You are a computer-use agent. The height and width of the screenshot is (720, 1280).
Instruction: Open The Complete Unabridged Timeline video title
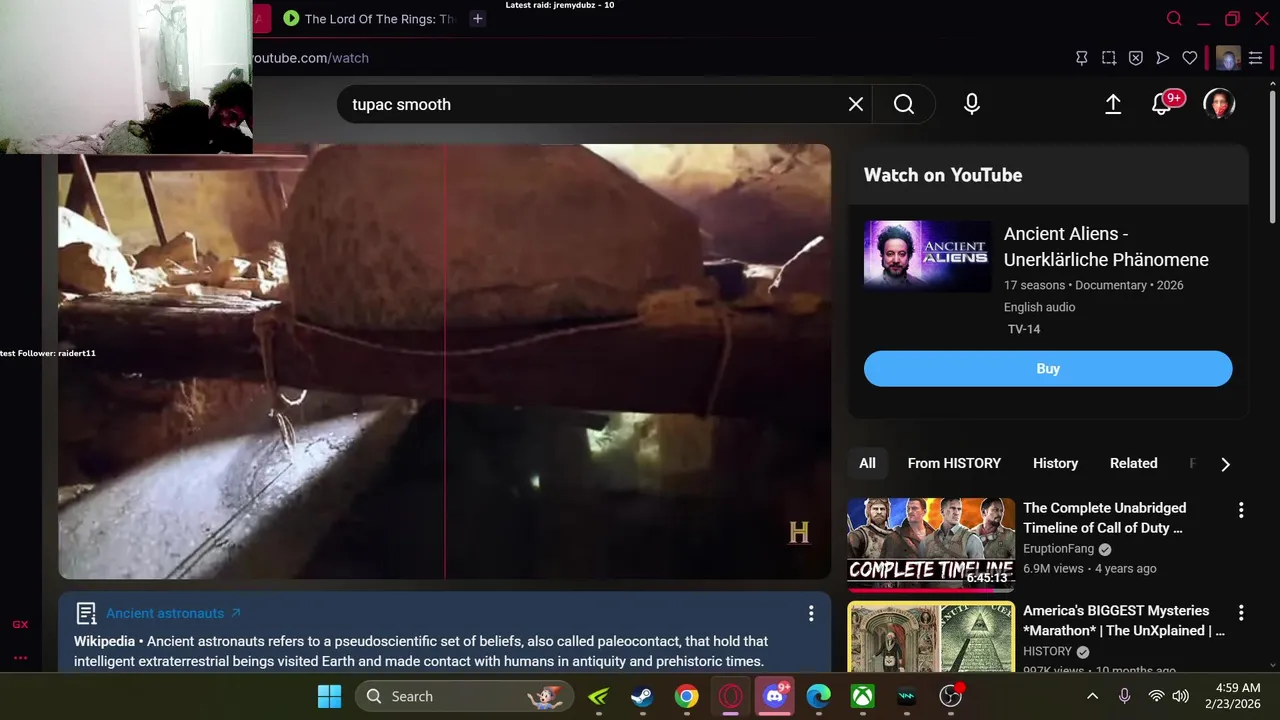1104,518
